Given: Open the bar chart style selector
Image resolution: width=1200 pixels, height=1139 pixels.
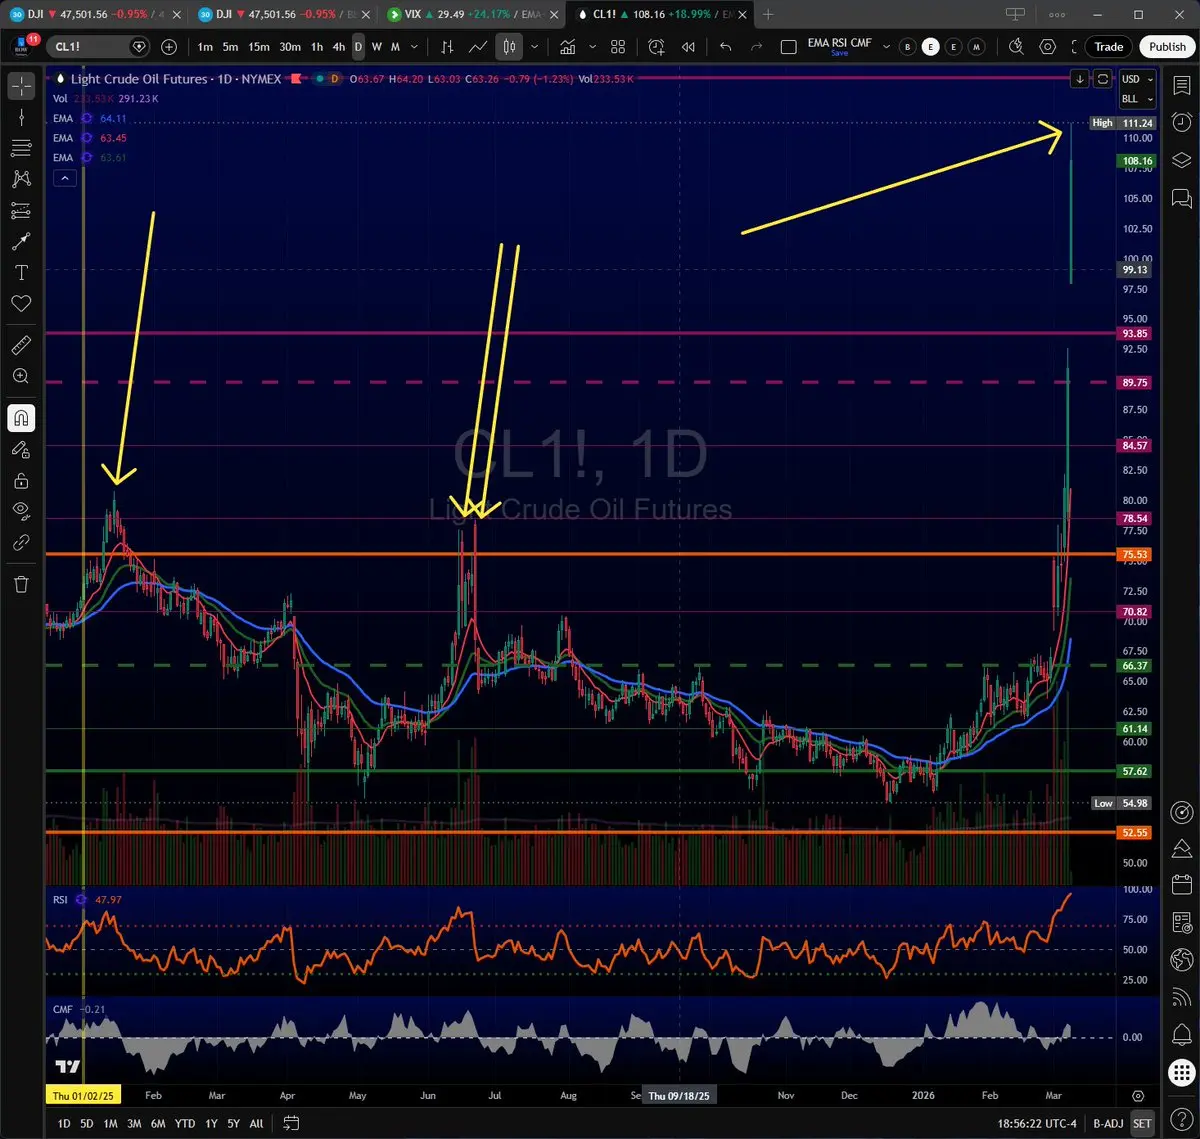Looking at the screenshot, I should pos(446,47).
